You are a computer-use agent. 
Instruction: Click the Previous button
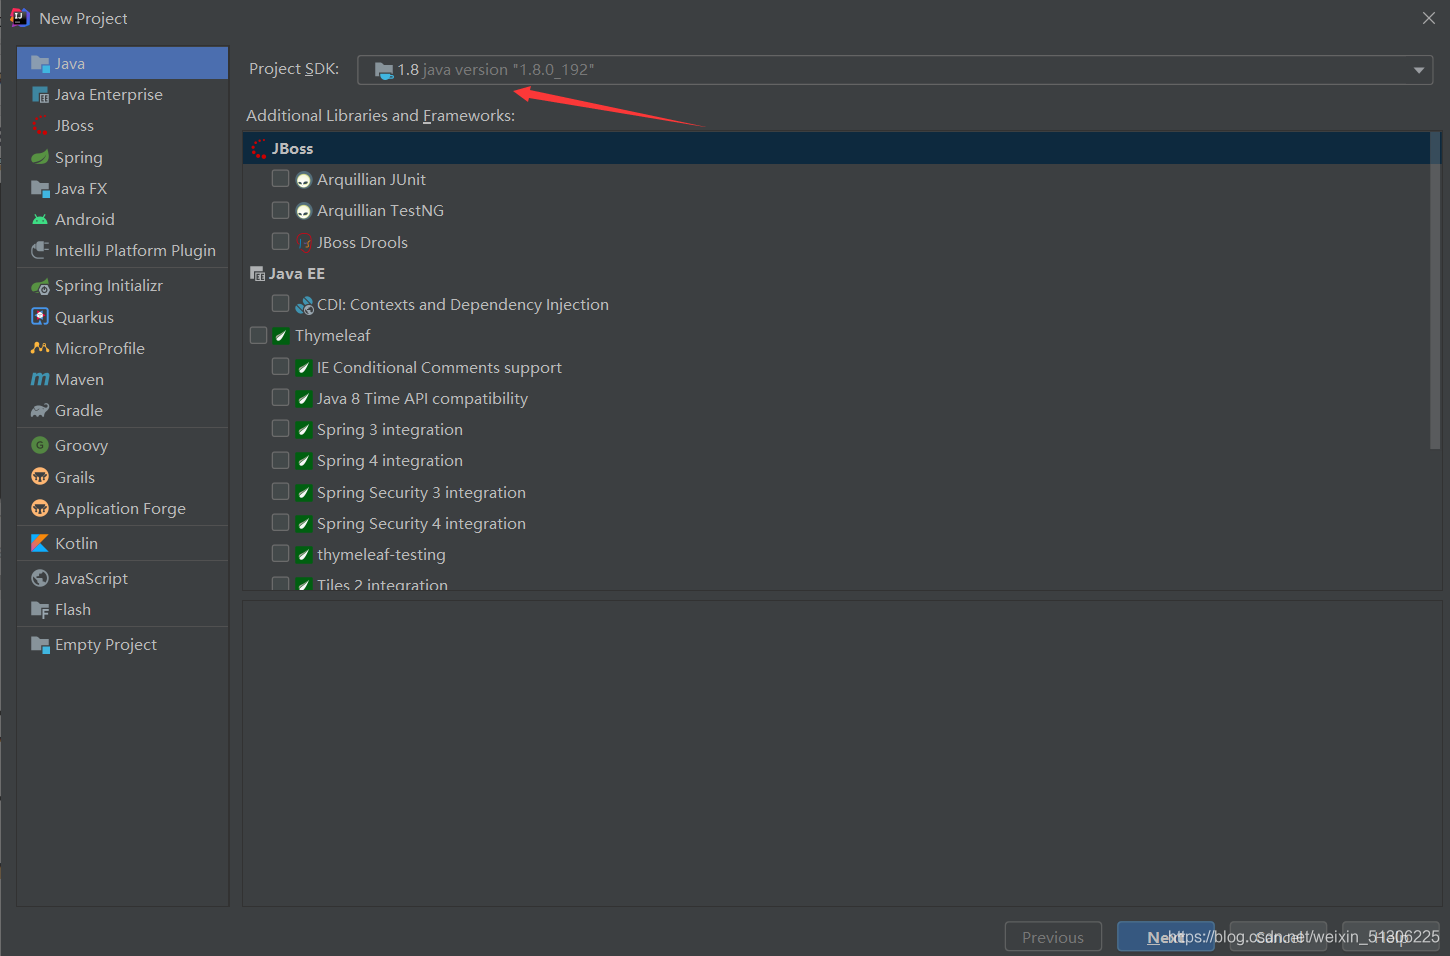pyautogui.click(x=1052, y=937)
